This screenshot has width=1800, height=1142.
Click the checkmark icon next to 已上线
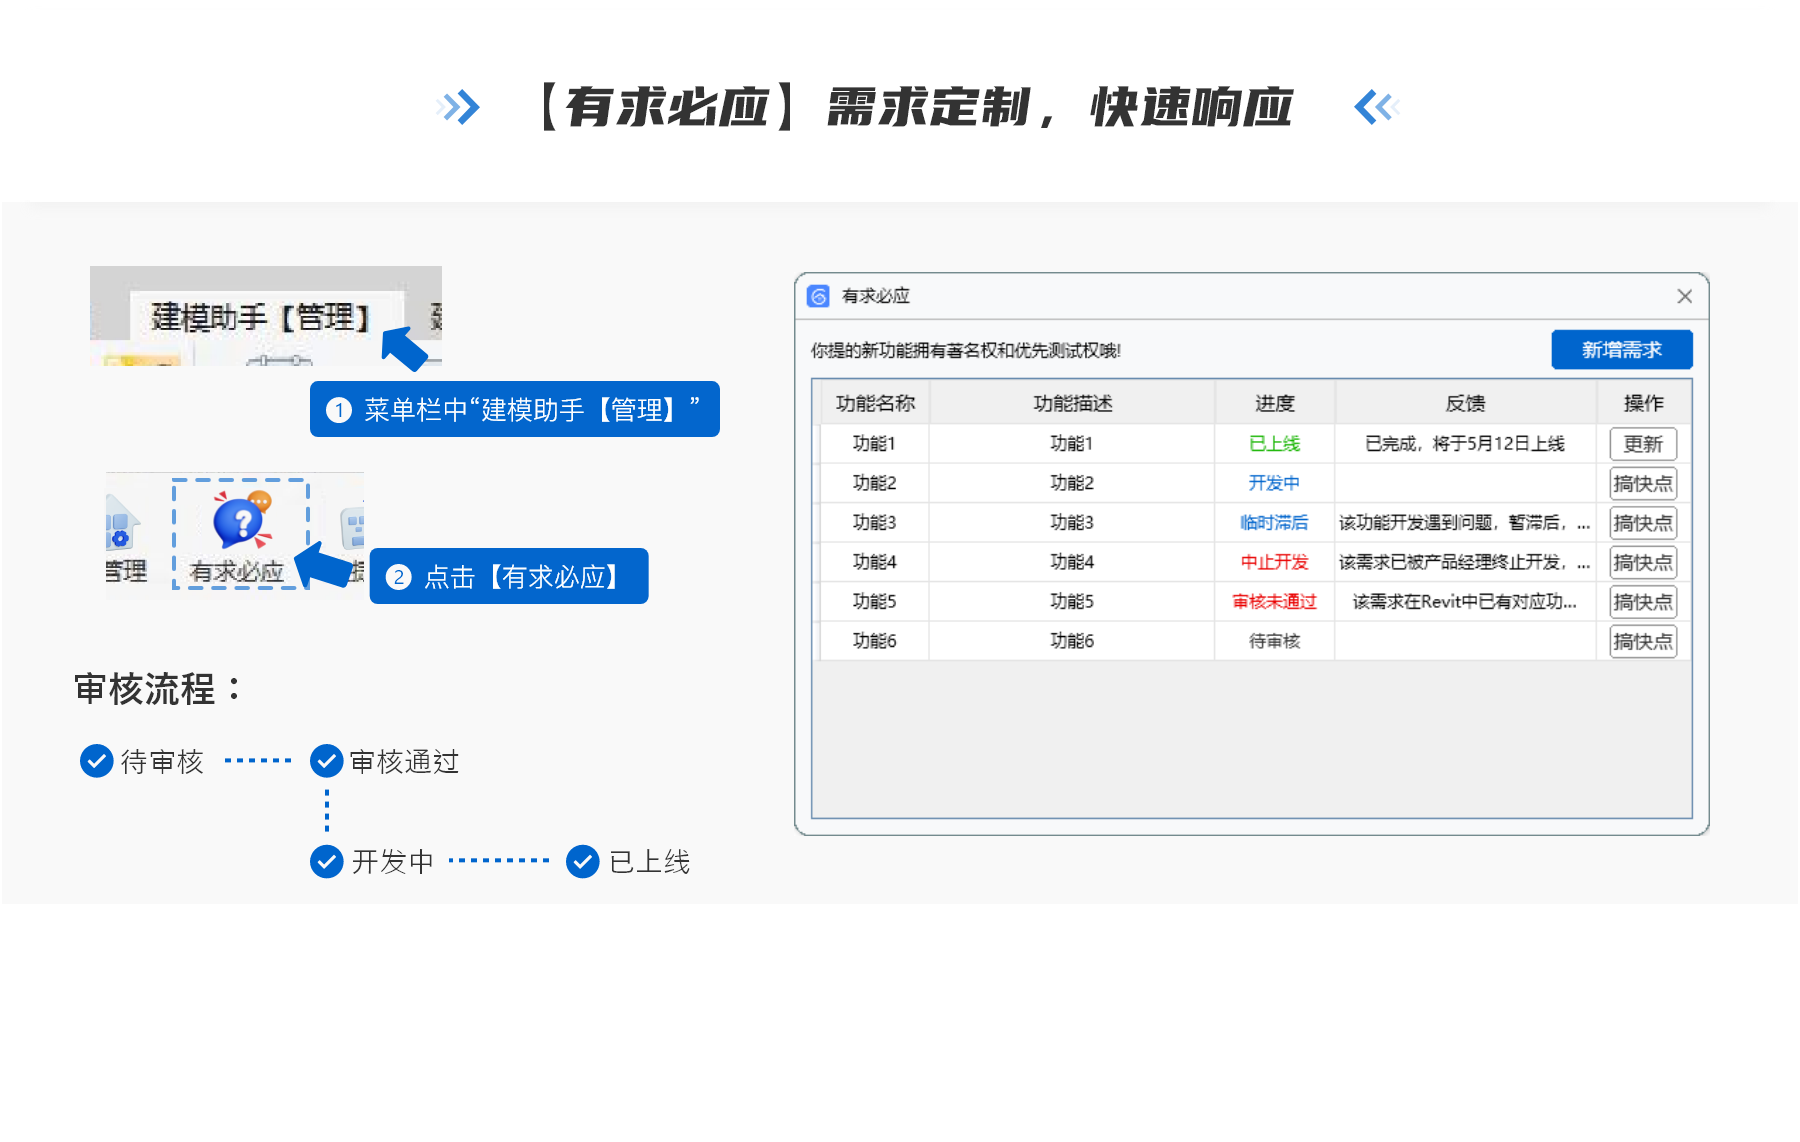[x=583, y=861]
